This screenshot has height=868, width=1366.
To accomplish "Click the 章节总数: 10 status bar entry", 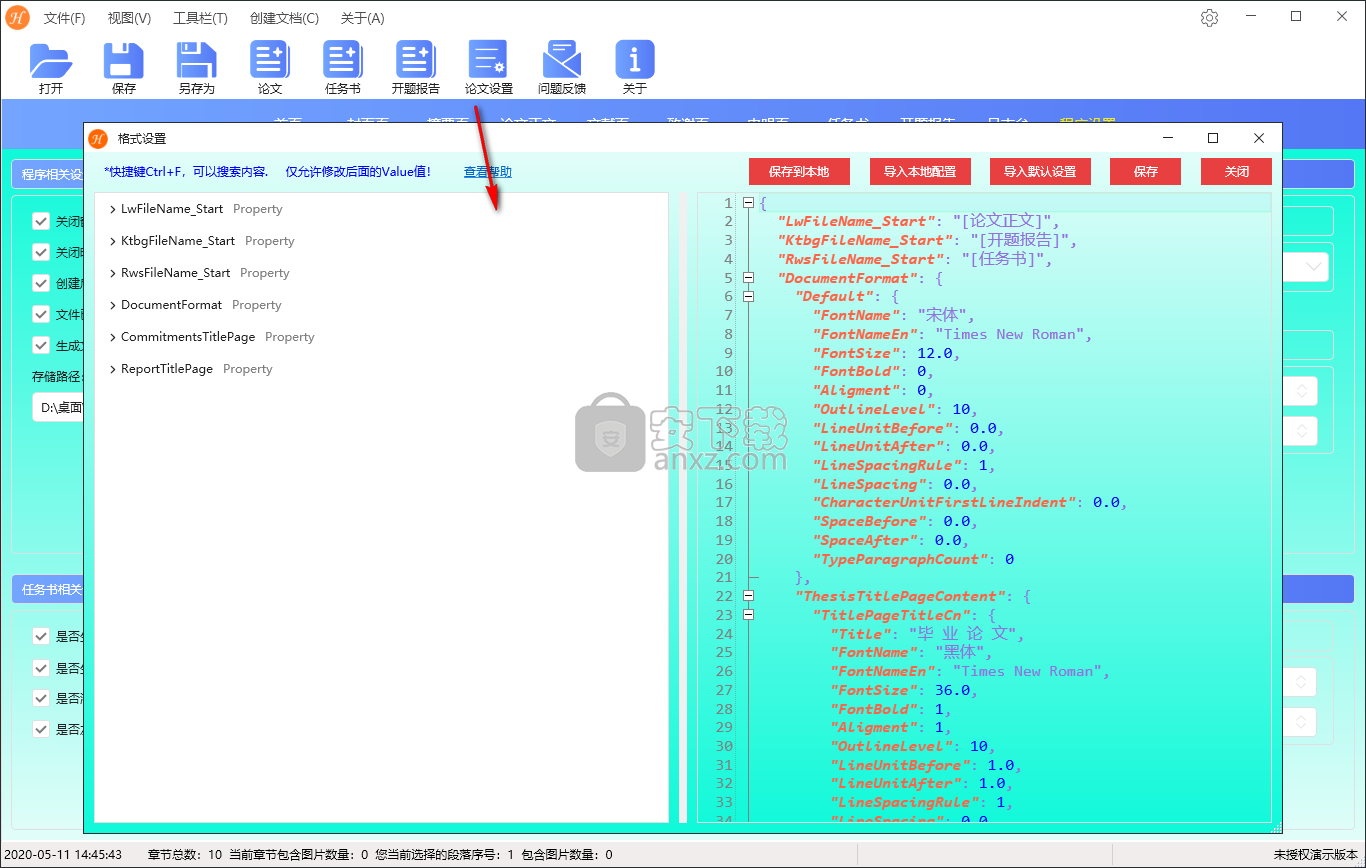I will (185, 855).
